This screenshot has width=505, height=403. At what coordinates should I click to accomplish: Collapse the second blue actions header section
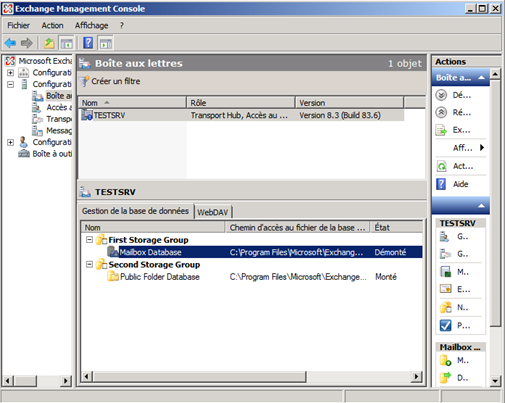481,206
